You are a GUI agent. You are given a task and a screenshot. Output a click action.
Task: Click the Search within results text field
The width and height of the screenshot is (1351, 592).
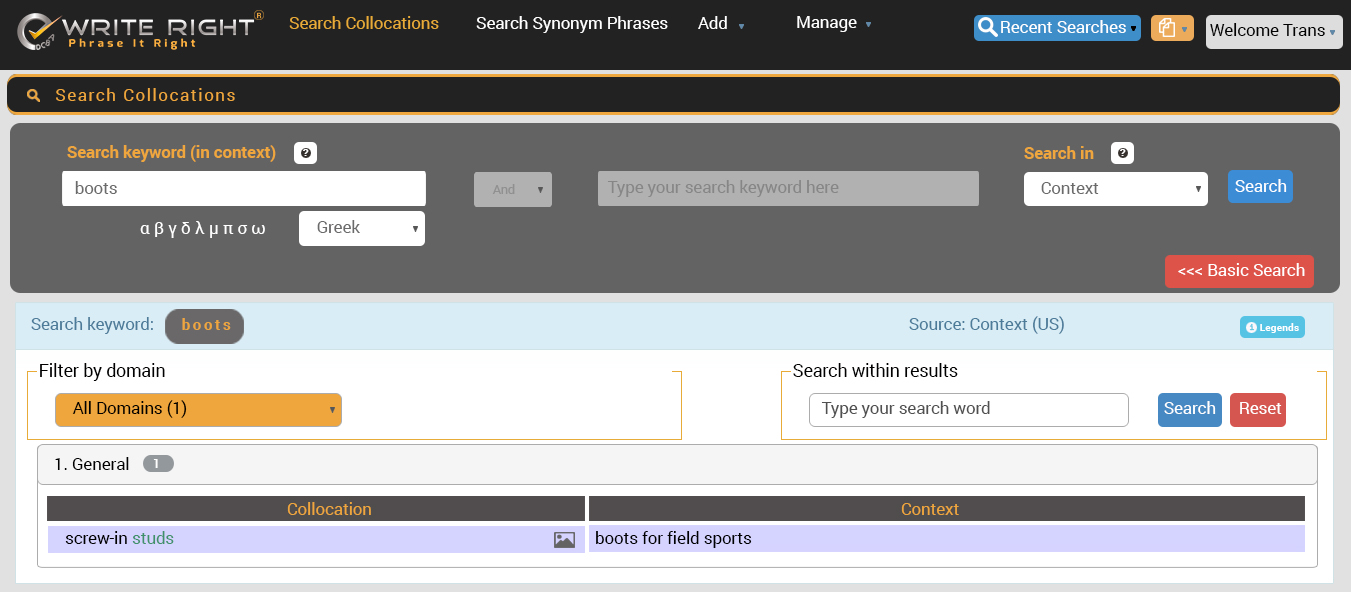(x=968, y=409)
